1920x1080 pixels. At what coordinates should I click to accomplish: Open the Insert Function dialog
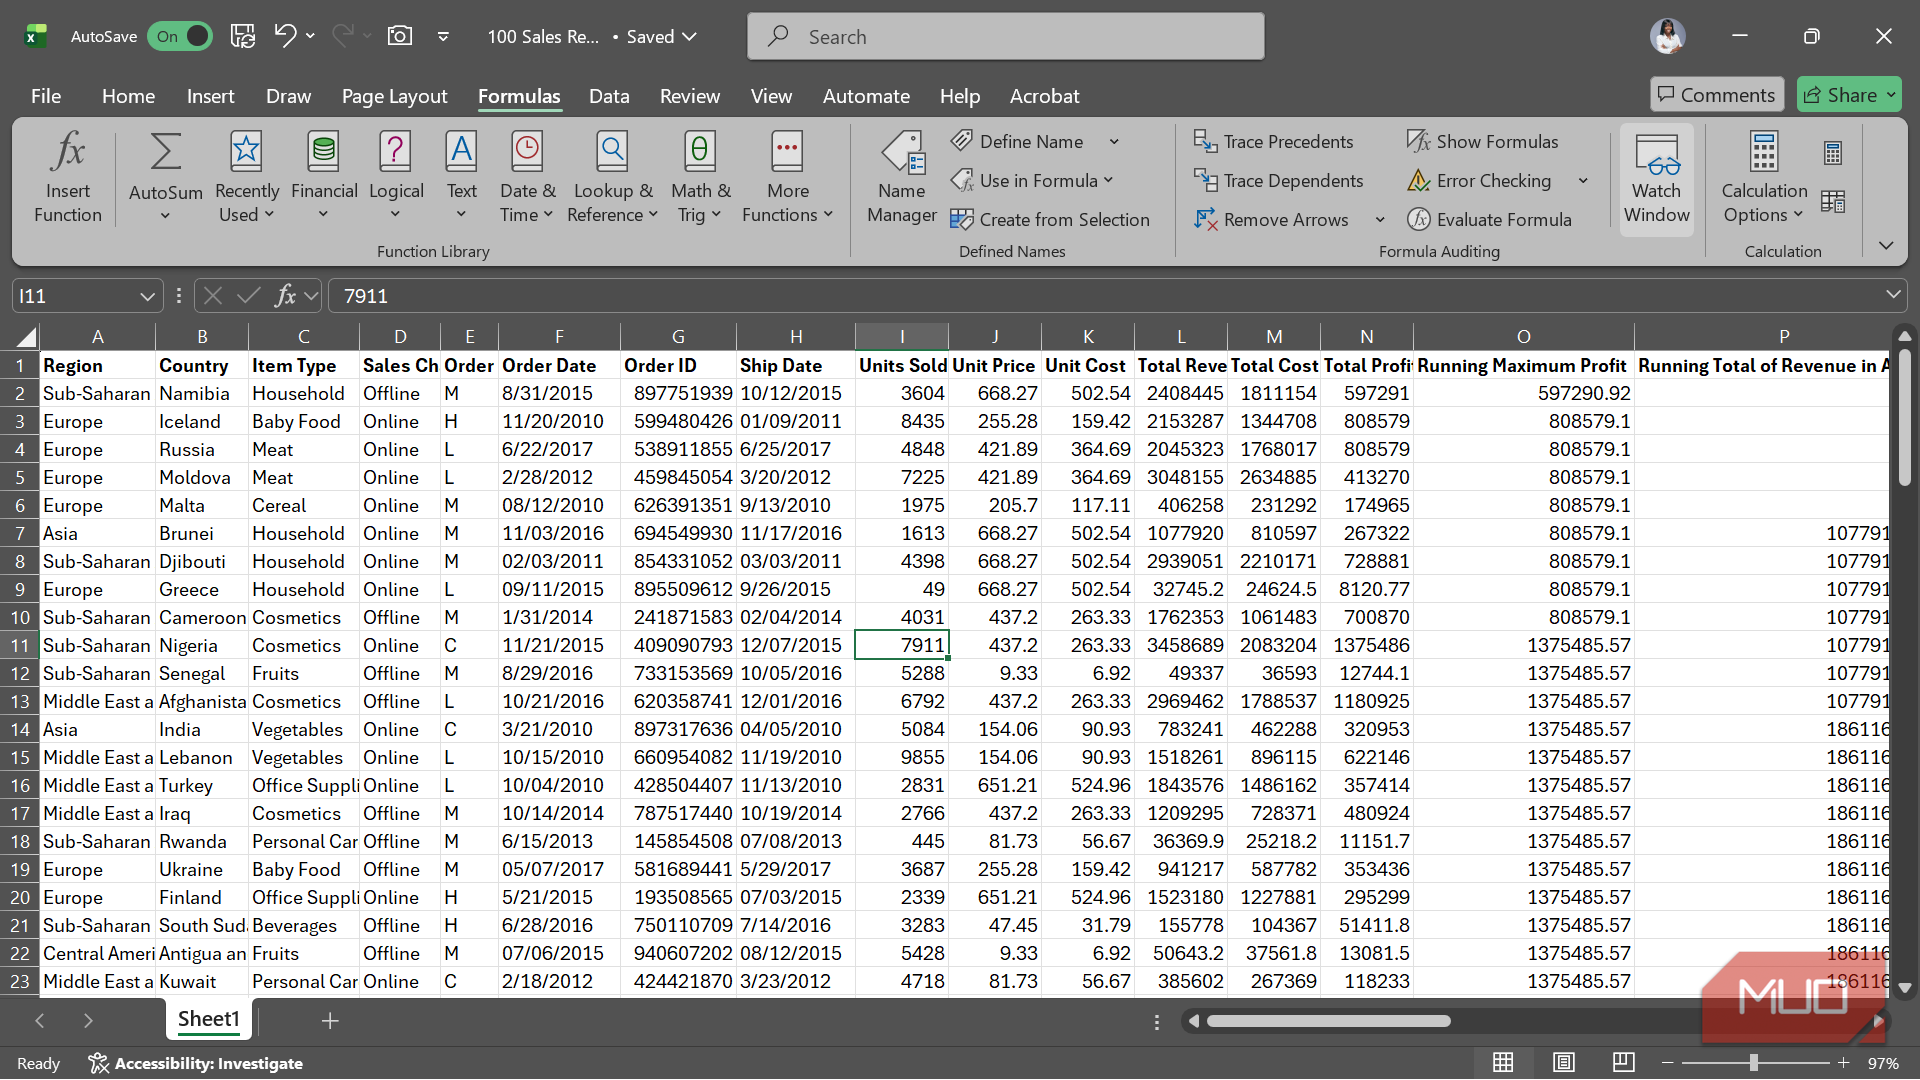[68, 178]
